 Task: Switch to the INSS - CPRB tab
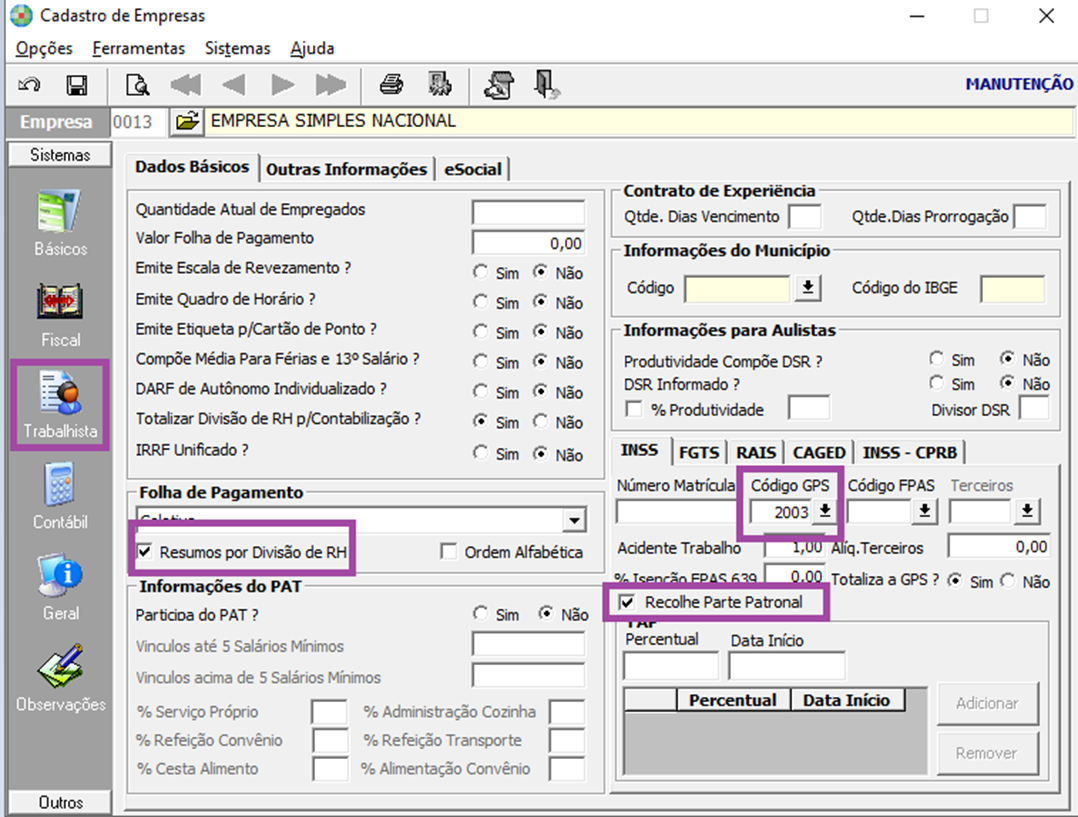tap(910, 453)
